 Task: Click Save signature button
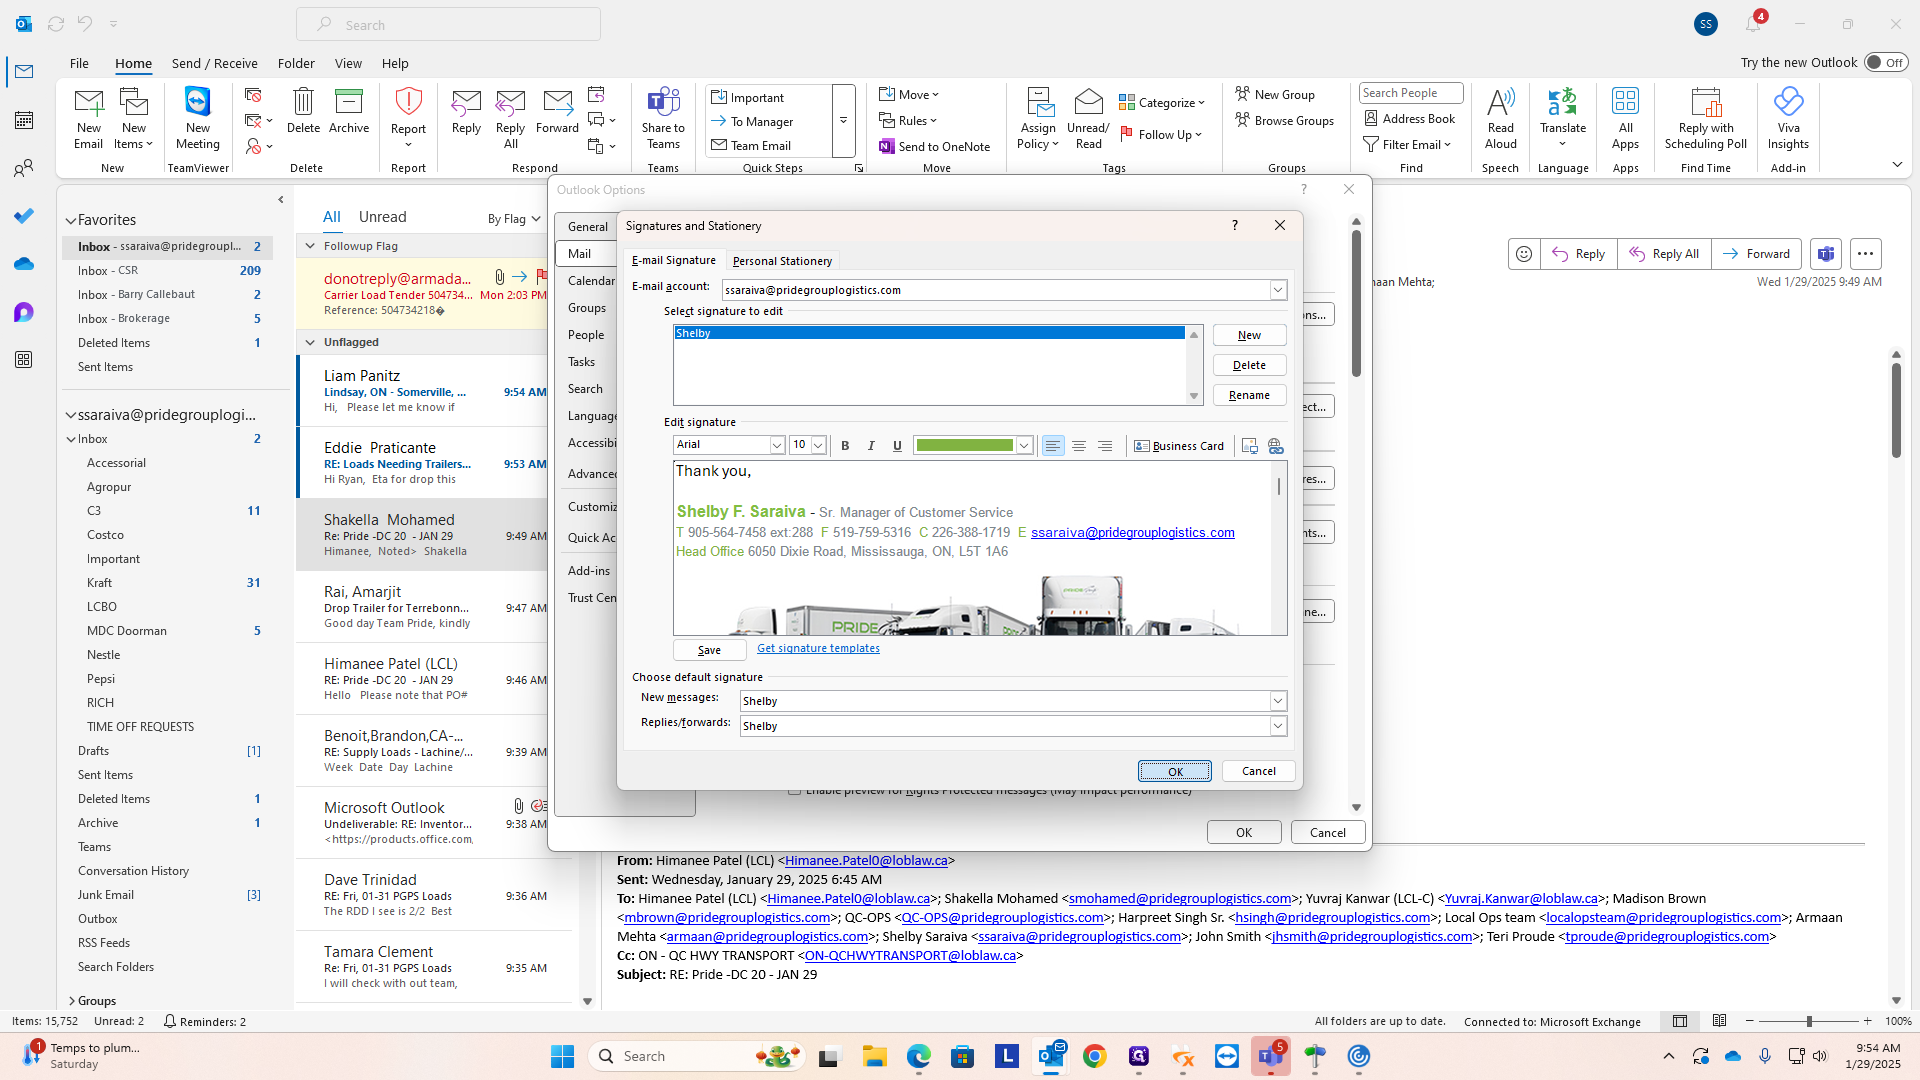click(709, 650)
